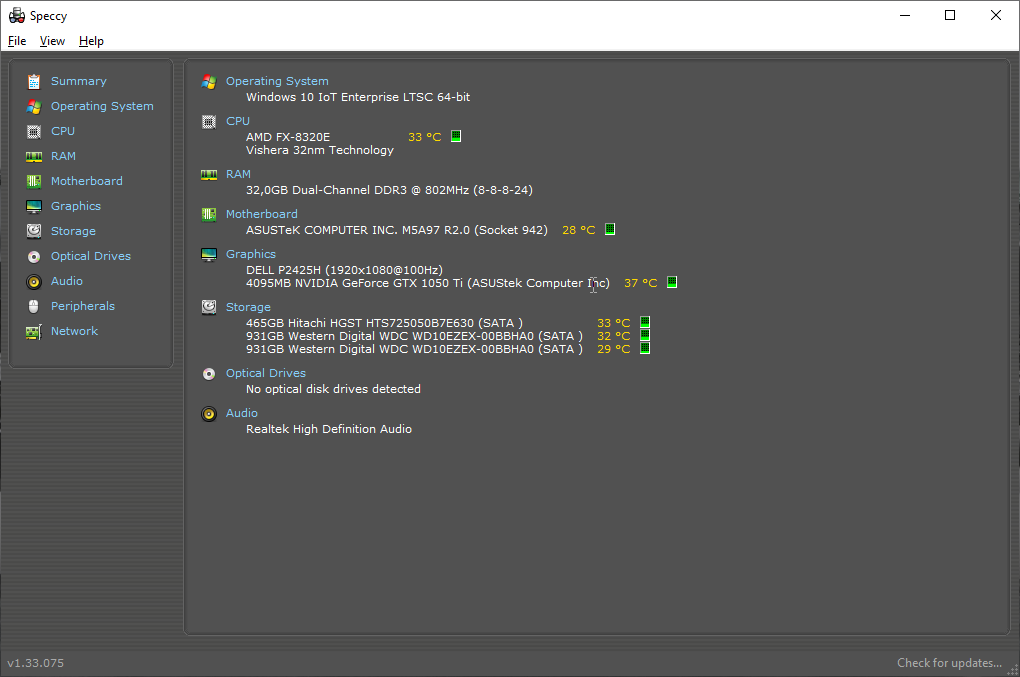Click the RAM stick icon in sidebar
1020x677 pixels.
pyautogui.click(x=34, y=157)
